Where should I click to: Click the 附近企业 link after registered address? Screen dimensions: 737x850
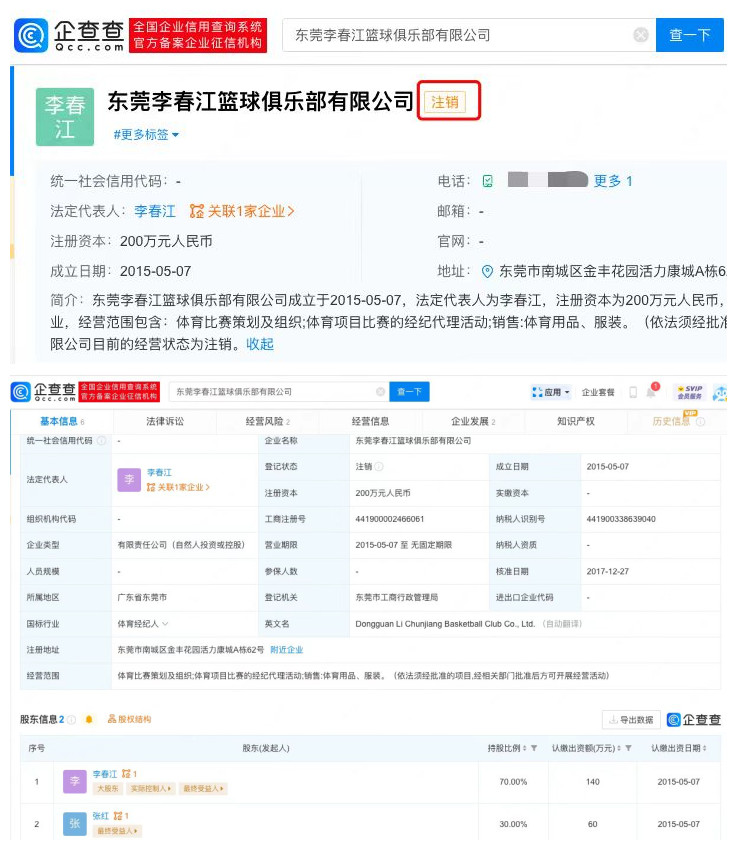click(x=287, y=650)
